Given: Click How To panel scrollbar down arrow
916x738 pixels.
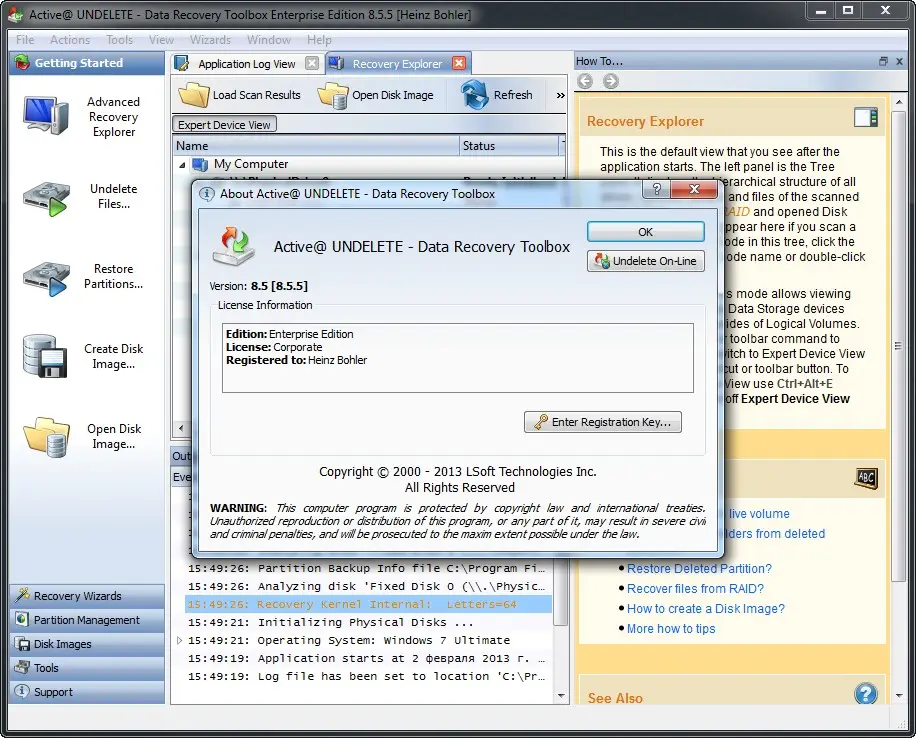Looking at the screenshot, I should 899,696.
